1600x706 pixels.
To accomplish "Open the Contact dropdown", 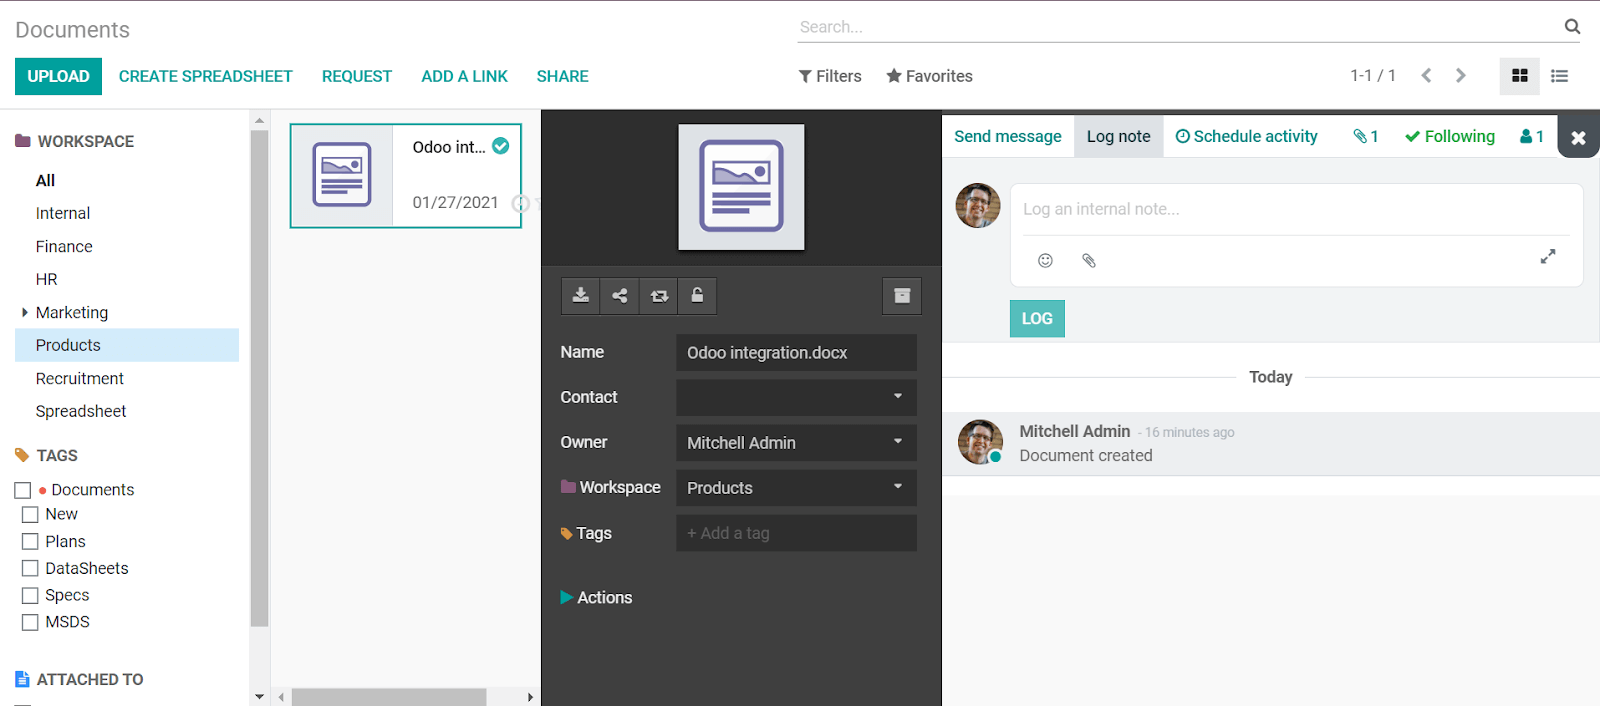I will point(796,397).
